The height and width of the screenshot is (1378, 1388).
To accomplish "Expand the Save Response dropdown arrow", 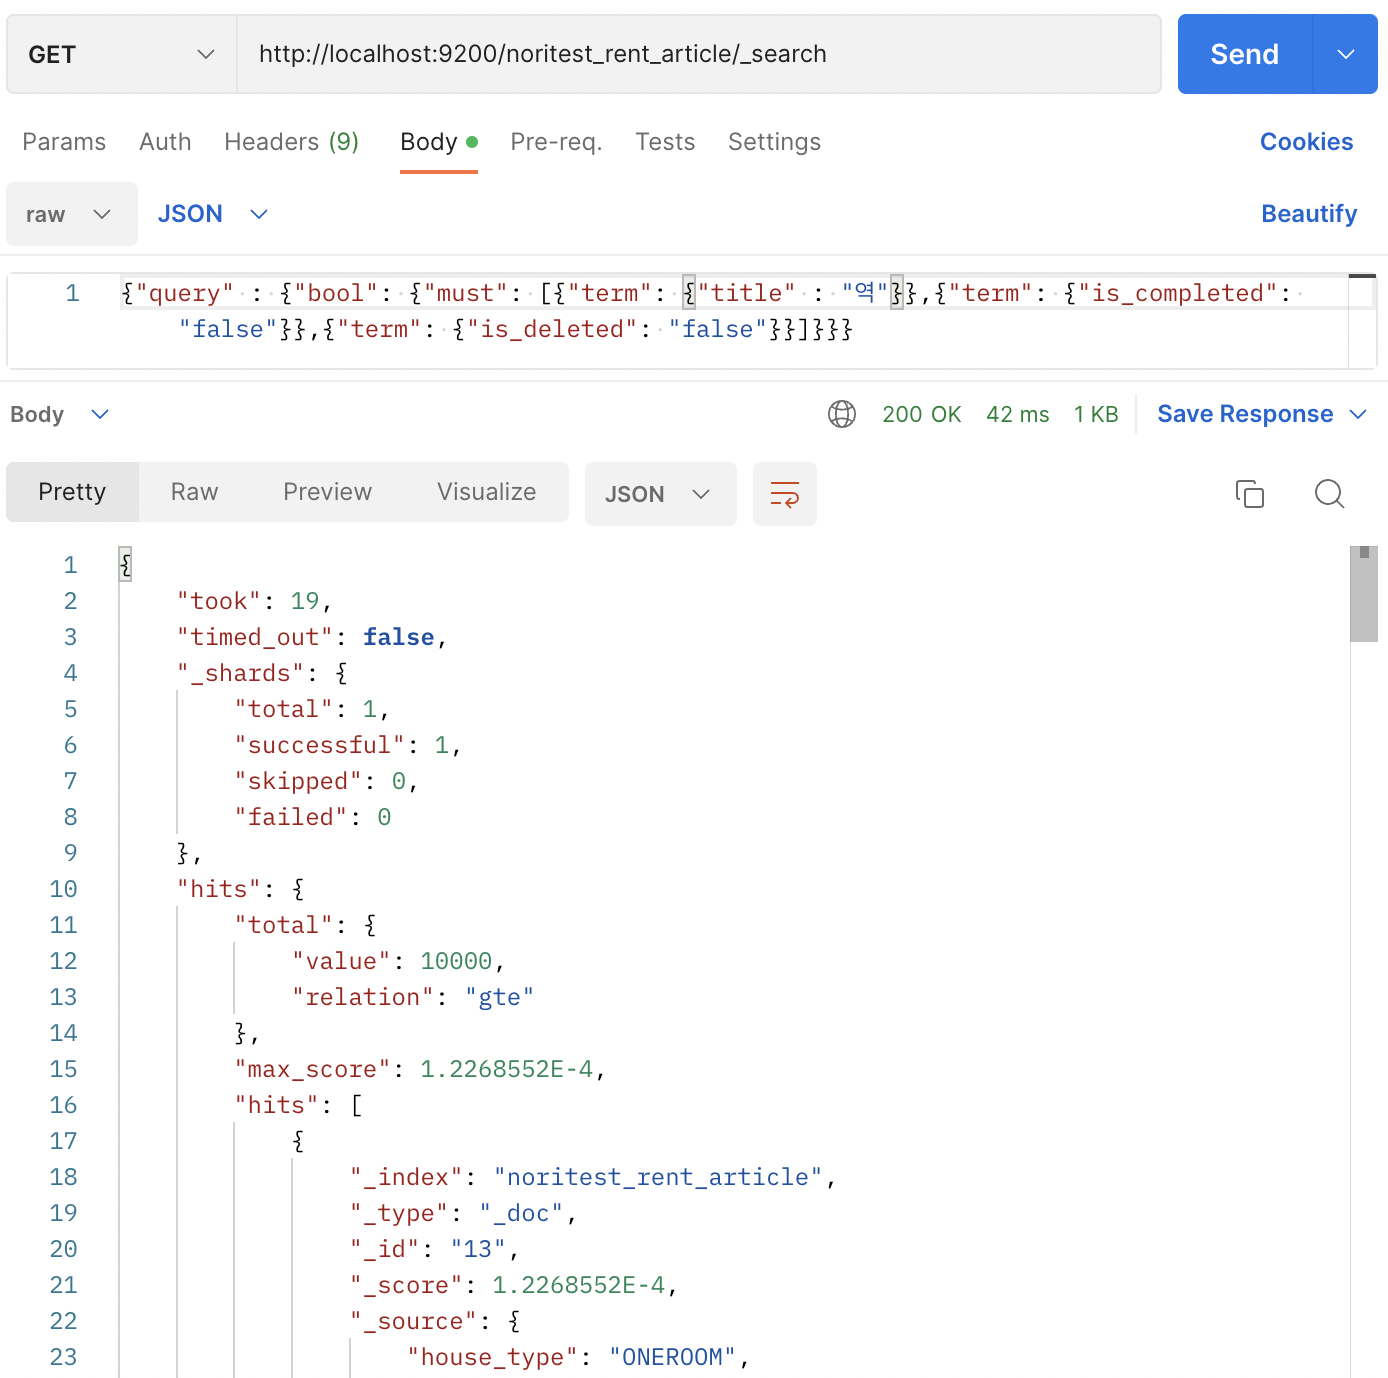I will pos(1358,414).
